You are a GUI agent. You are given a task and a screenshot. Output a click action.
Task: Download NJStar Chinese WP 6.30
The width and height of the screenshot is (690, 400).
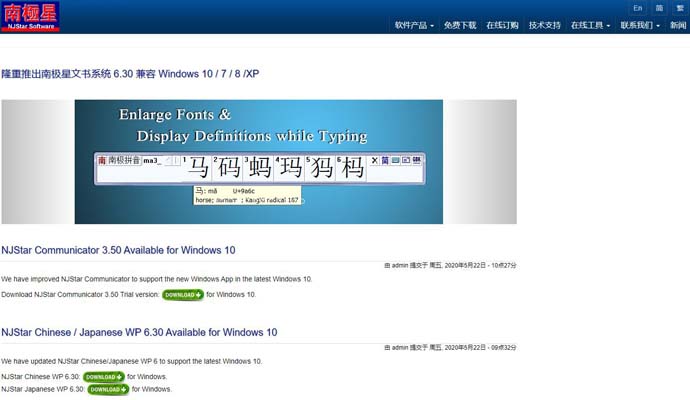click(x=104, y=377)
